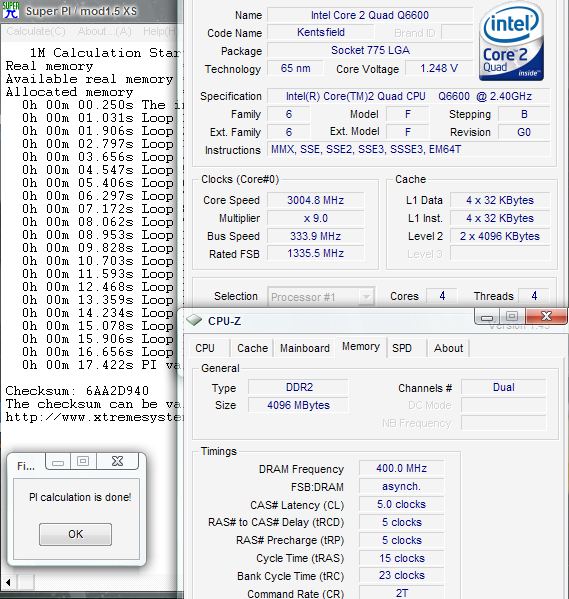
Task: Click the Bus Speed value 333.9 MHz
Action: click(315, 236)
